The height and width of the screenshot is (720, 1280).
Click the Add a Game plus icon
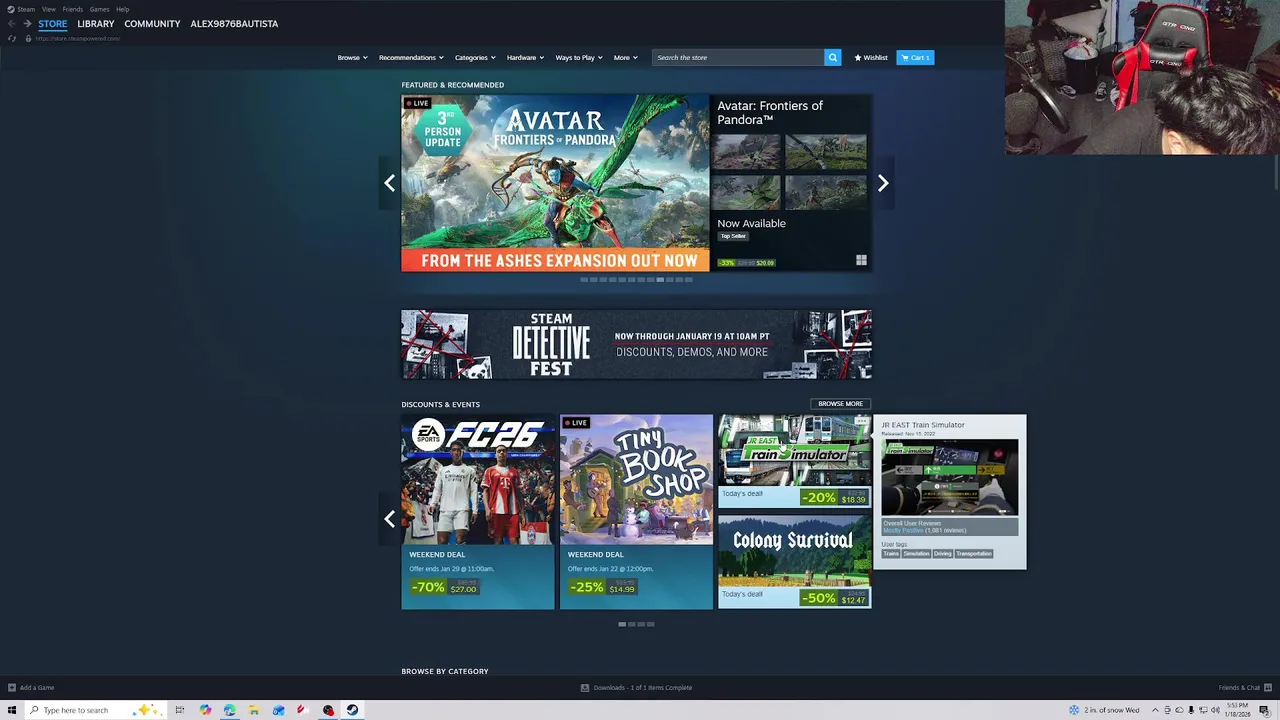click(12, 687)
